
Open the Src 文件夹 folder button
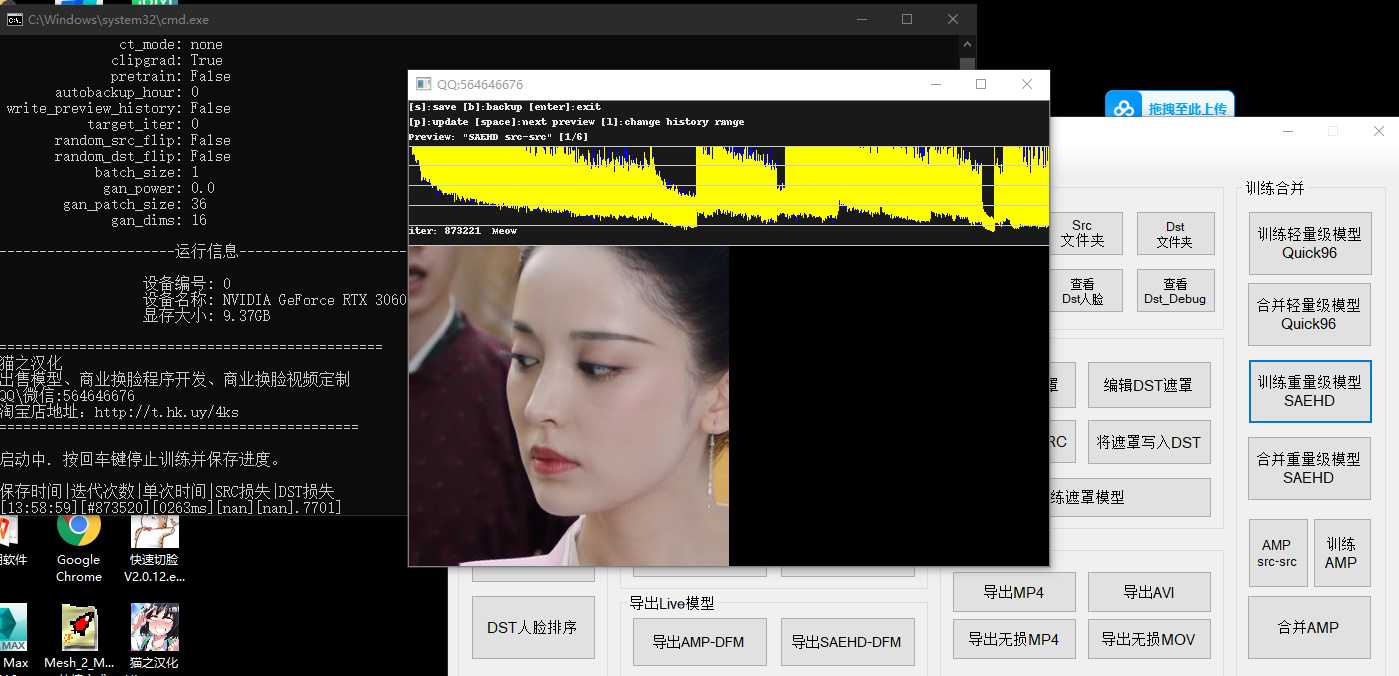1081,234
